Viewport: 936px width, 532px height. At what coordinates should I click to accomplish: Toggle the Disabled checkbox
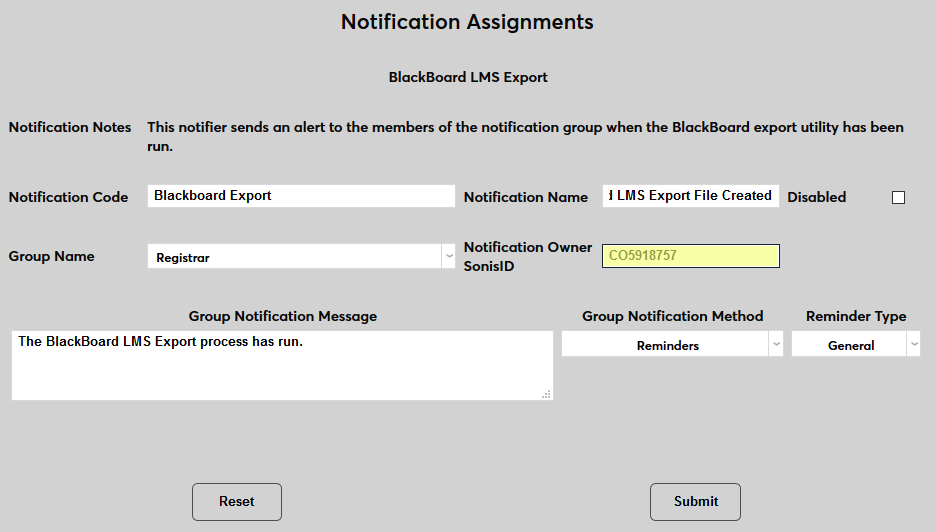coord(898,198)
